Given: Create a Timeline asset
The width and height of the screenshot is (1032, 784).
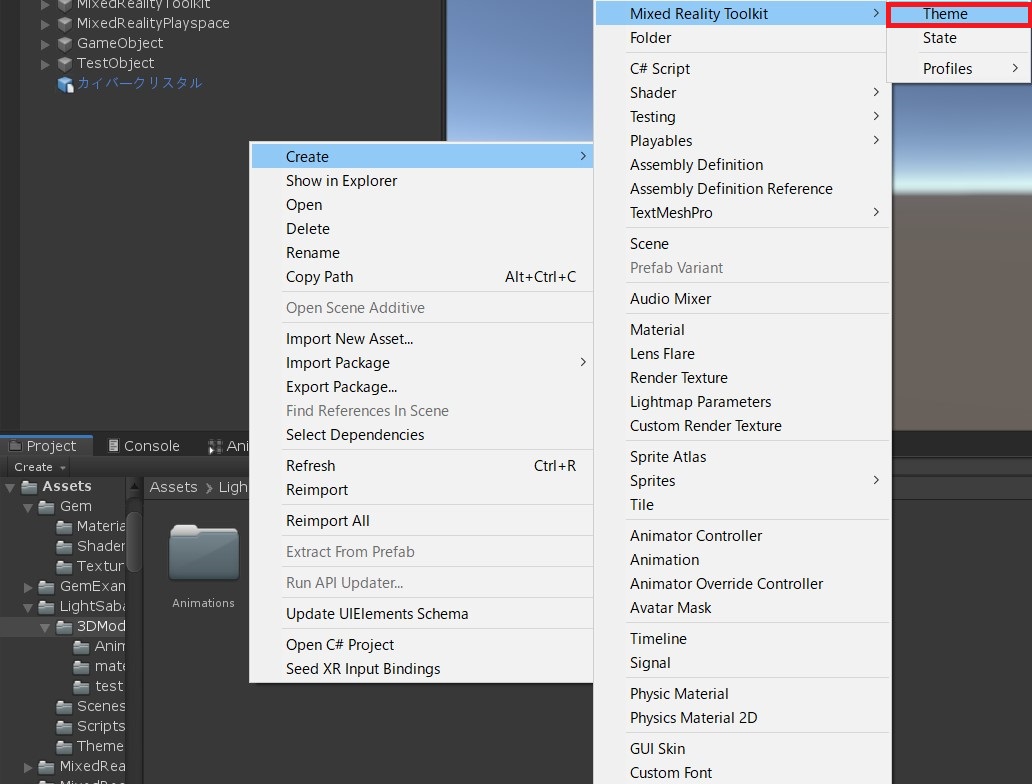Looking at the screenshot, I should [x=741, y=639].
